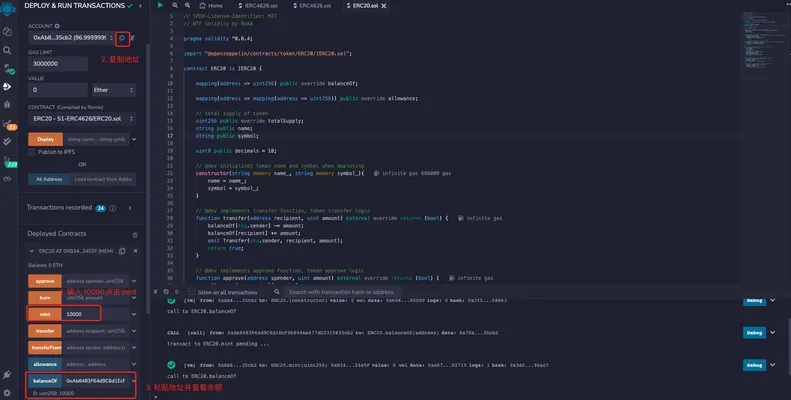791x400 pixels.
Task: Click the mint function button
Action: click(x=45, y=314)
